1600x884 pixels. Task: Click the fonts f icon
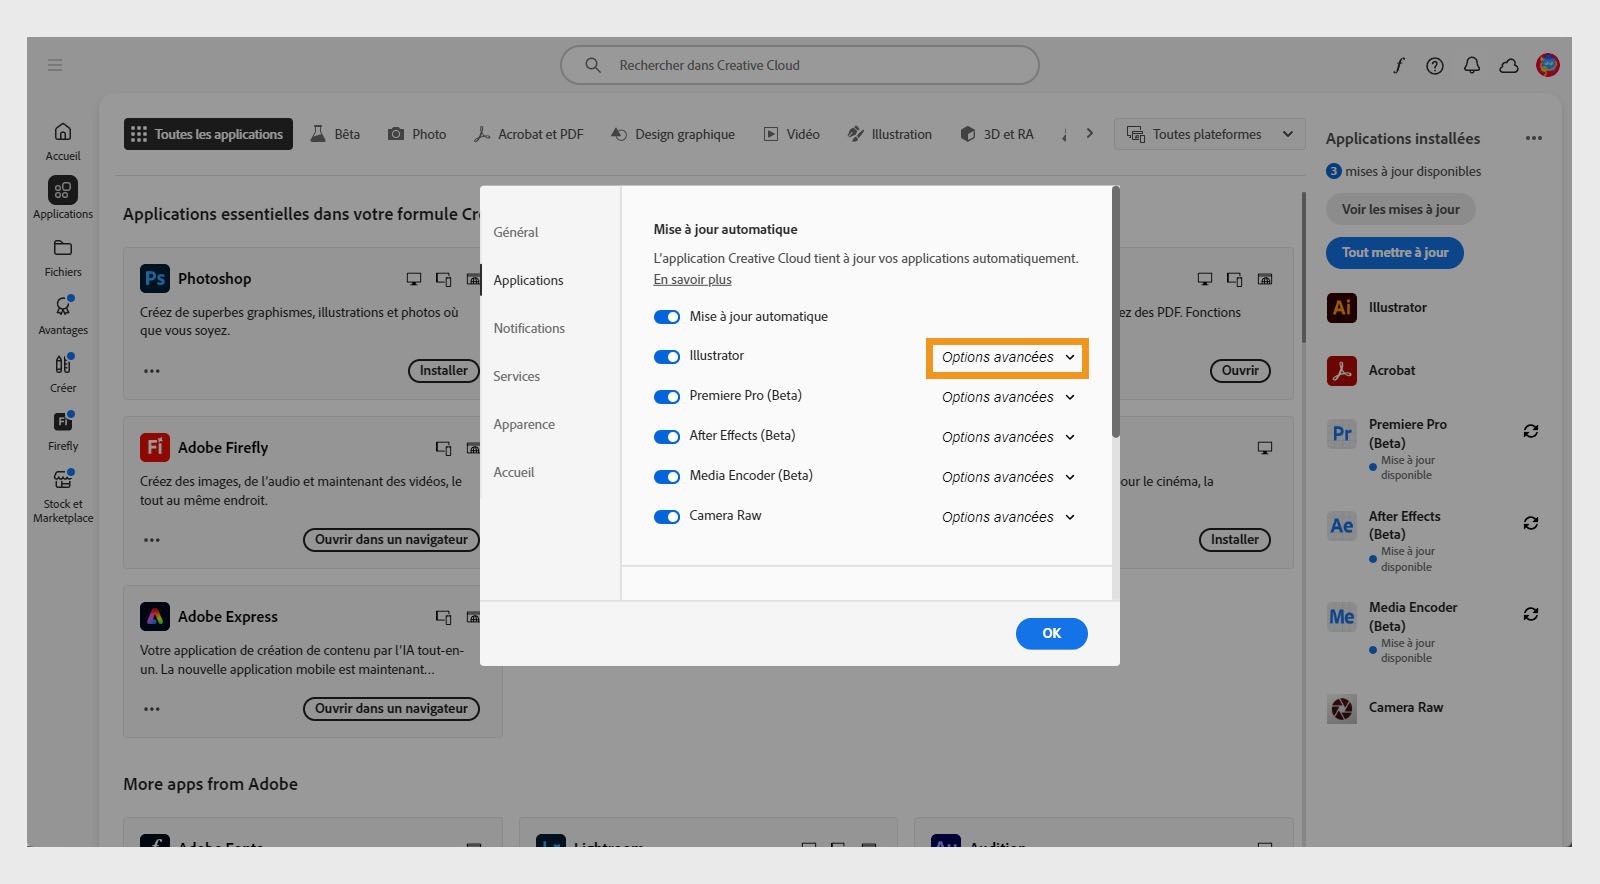(x=1398, y=65)
